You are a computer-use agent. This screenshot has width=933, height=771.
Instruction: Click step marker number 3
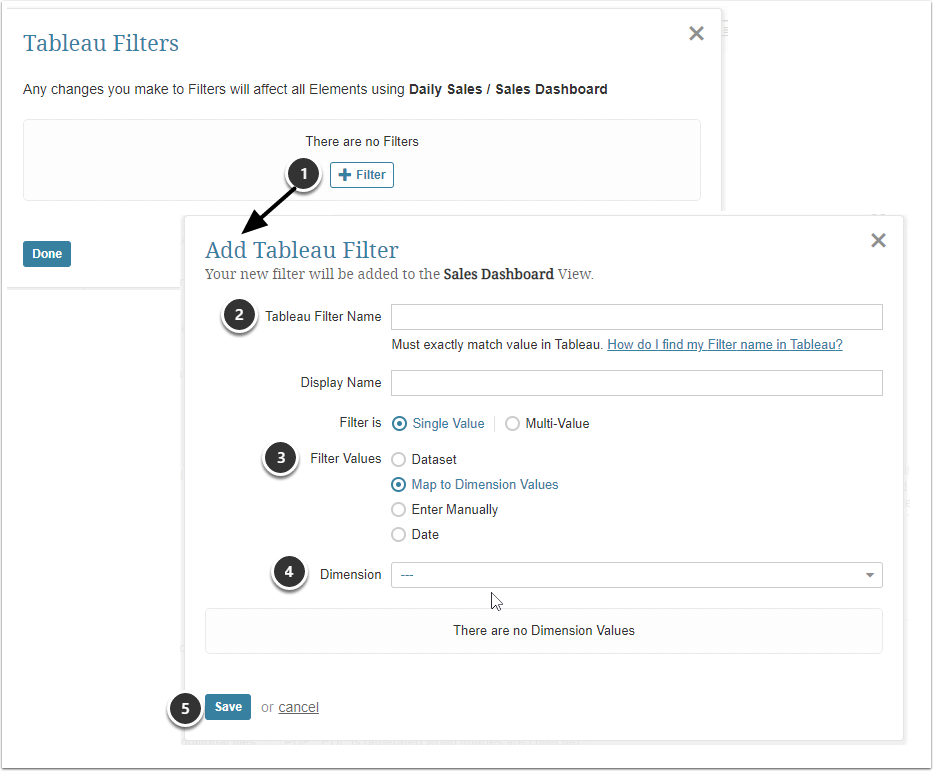(x=281, y=459)
